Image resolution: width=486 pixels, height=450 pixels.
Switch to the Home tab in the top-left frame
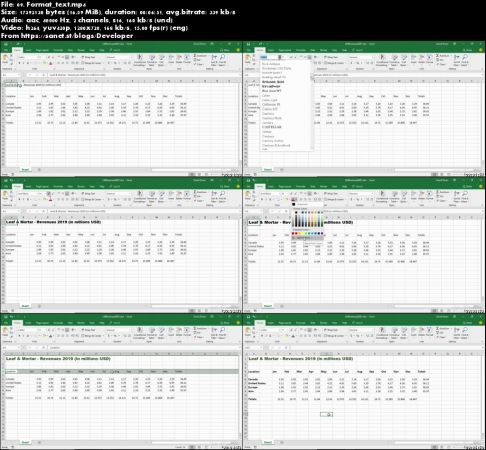[17, 50]
